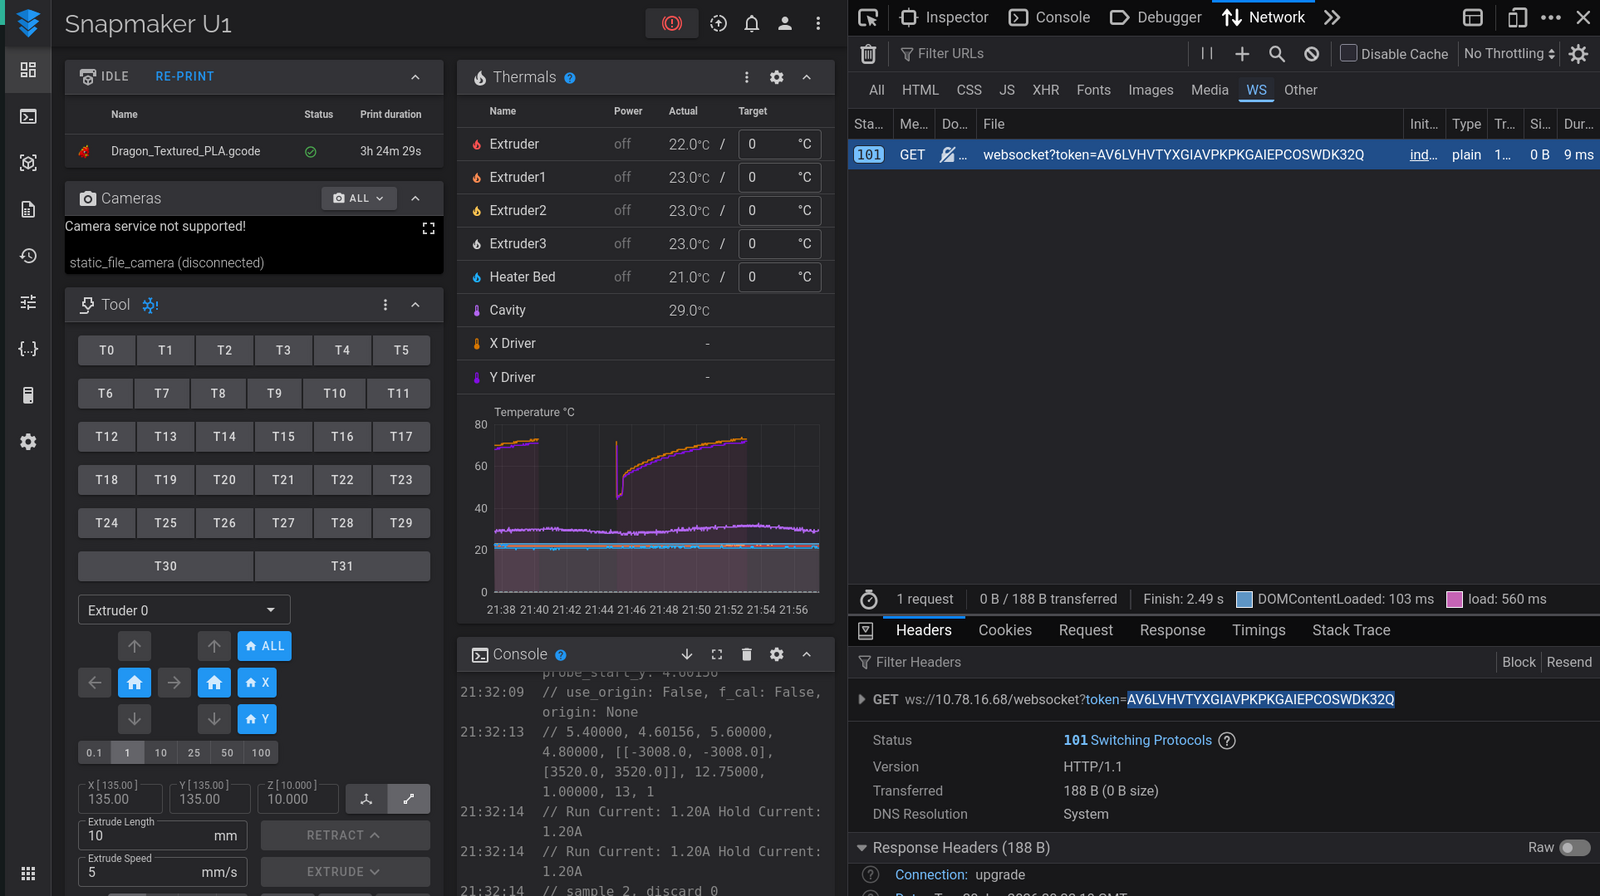This screenshot has height=896, width=1600.
Task: Open the user account icon
Action: [x=785, y=23]
